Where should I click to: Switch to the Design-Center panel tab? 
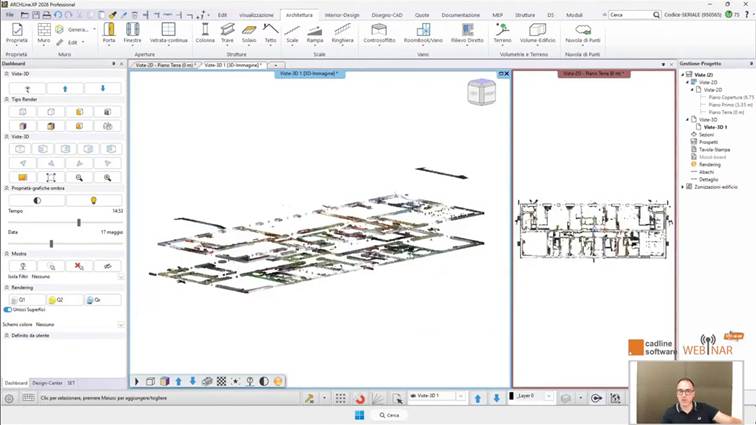(x=47, y=383)
